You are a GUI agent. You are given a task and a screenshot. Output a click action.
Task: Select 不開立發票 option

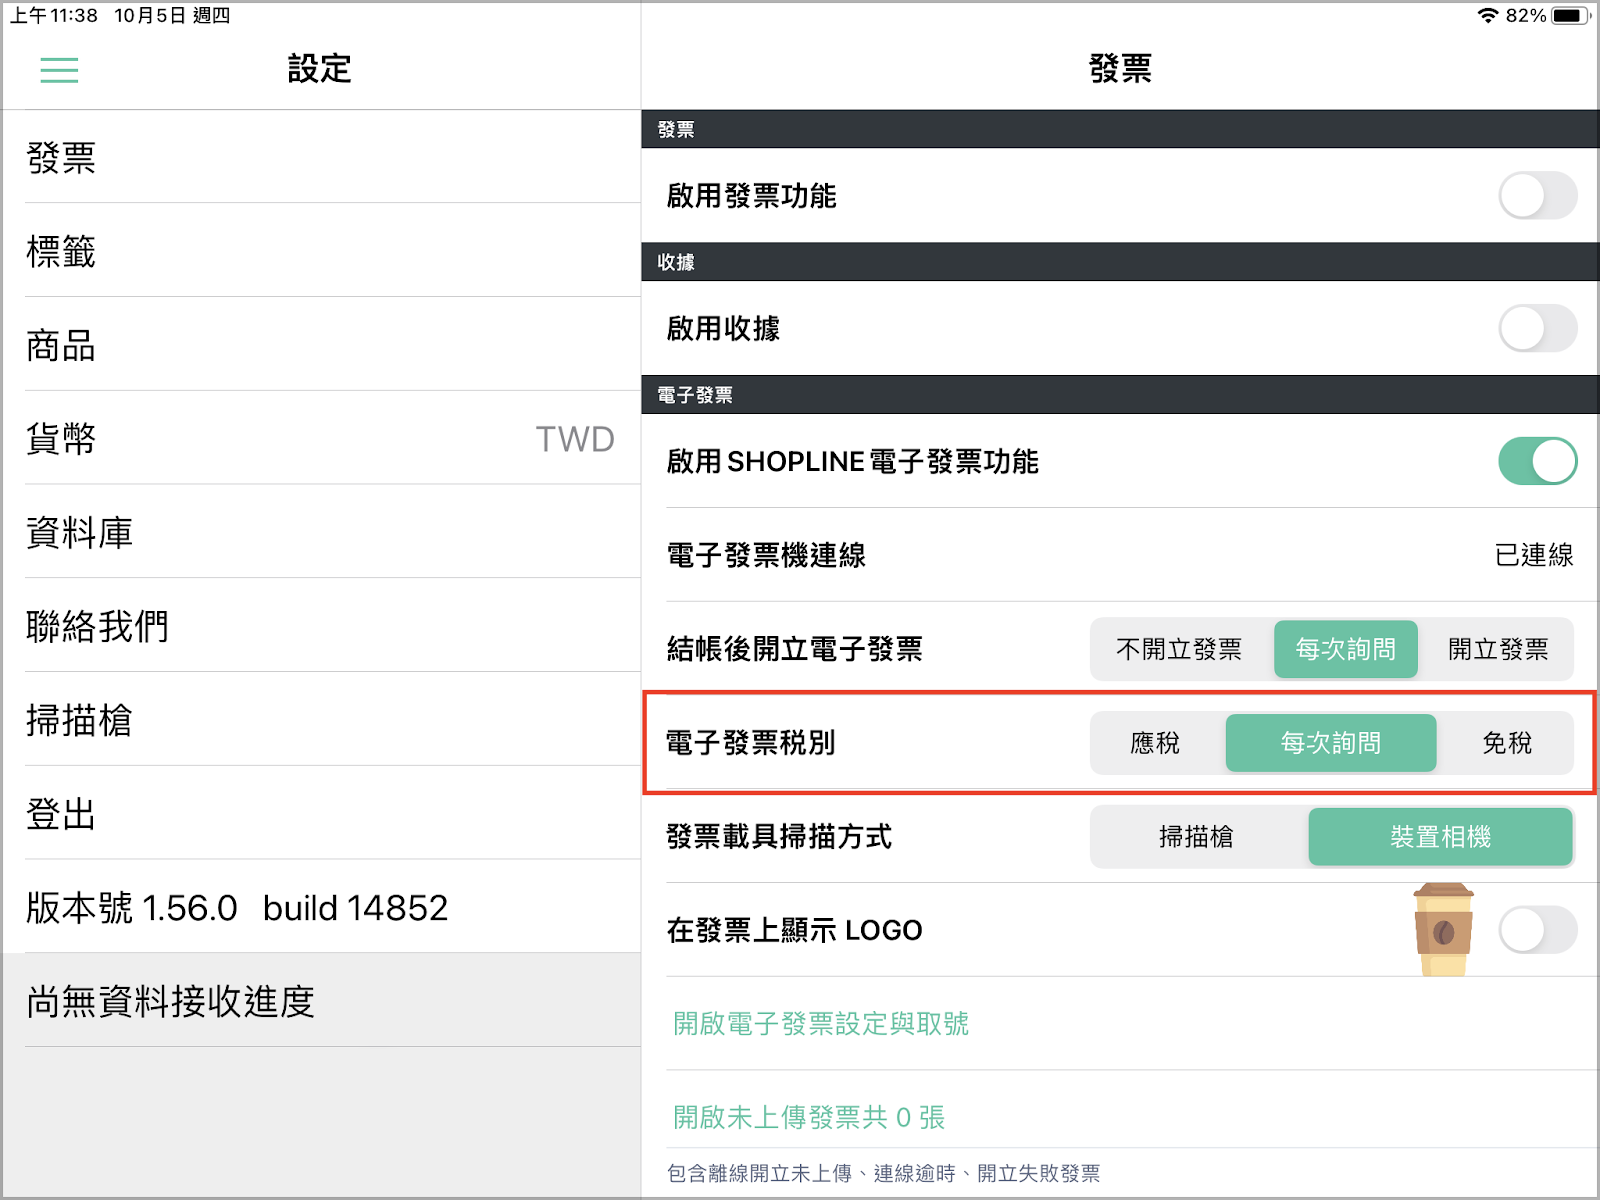pos(1180,649)
